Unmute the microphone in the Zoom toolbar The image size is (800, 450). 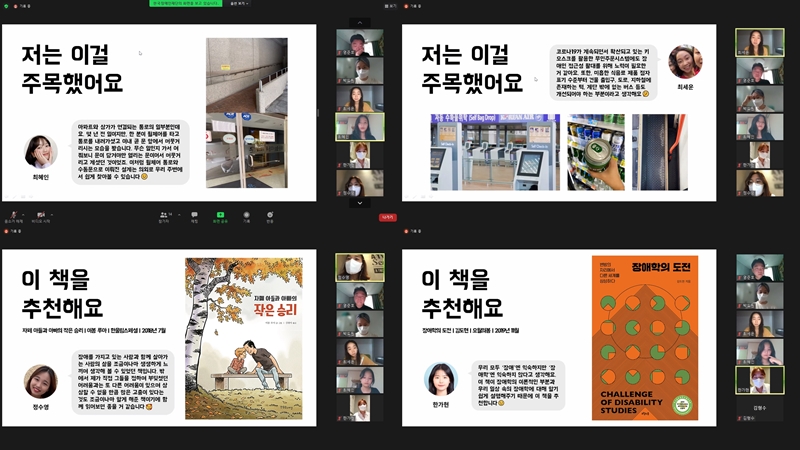point(13,215)
